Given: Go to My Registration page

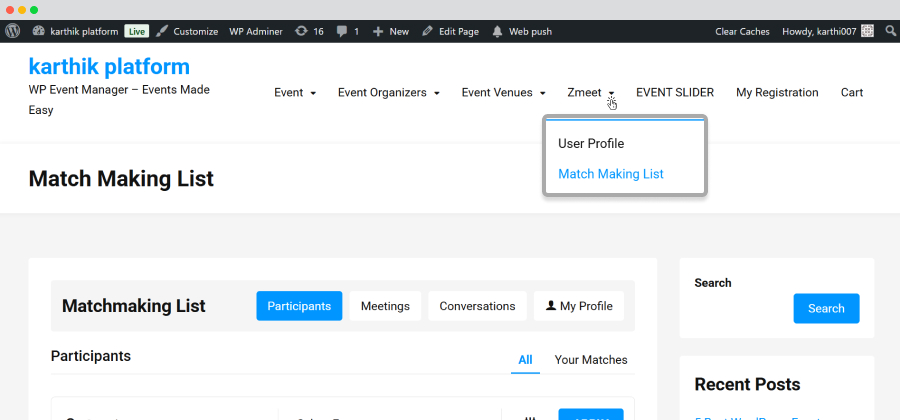Looking at the screenshot, I should (x=777, y=92).
